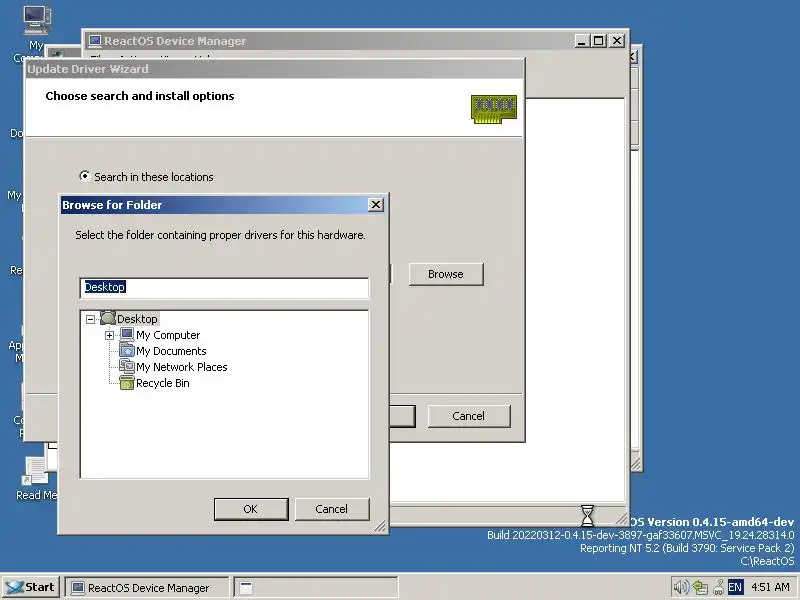
Task: Open the volume tray icon
Action: click(x=681, y=587)
